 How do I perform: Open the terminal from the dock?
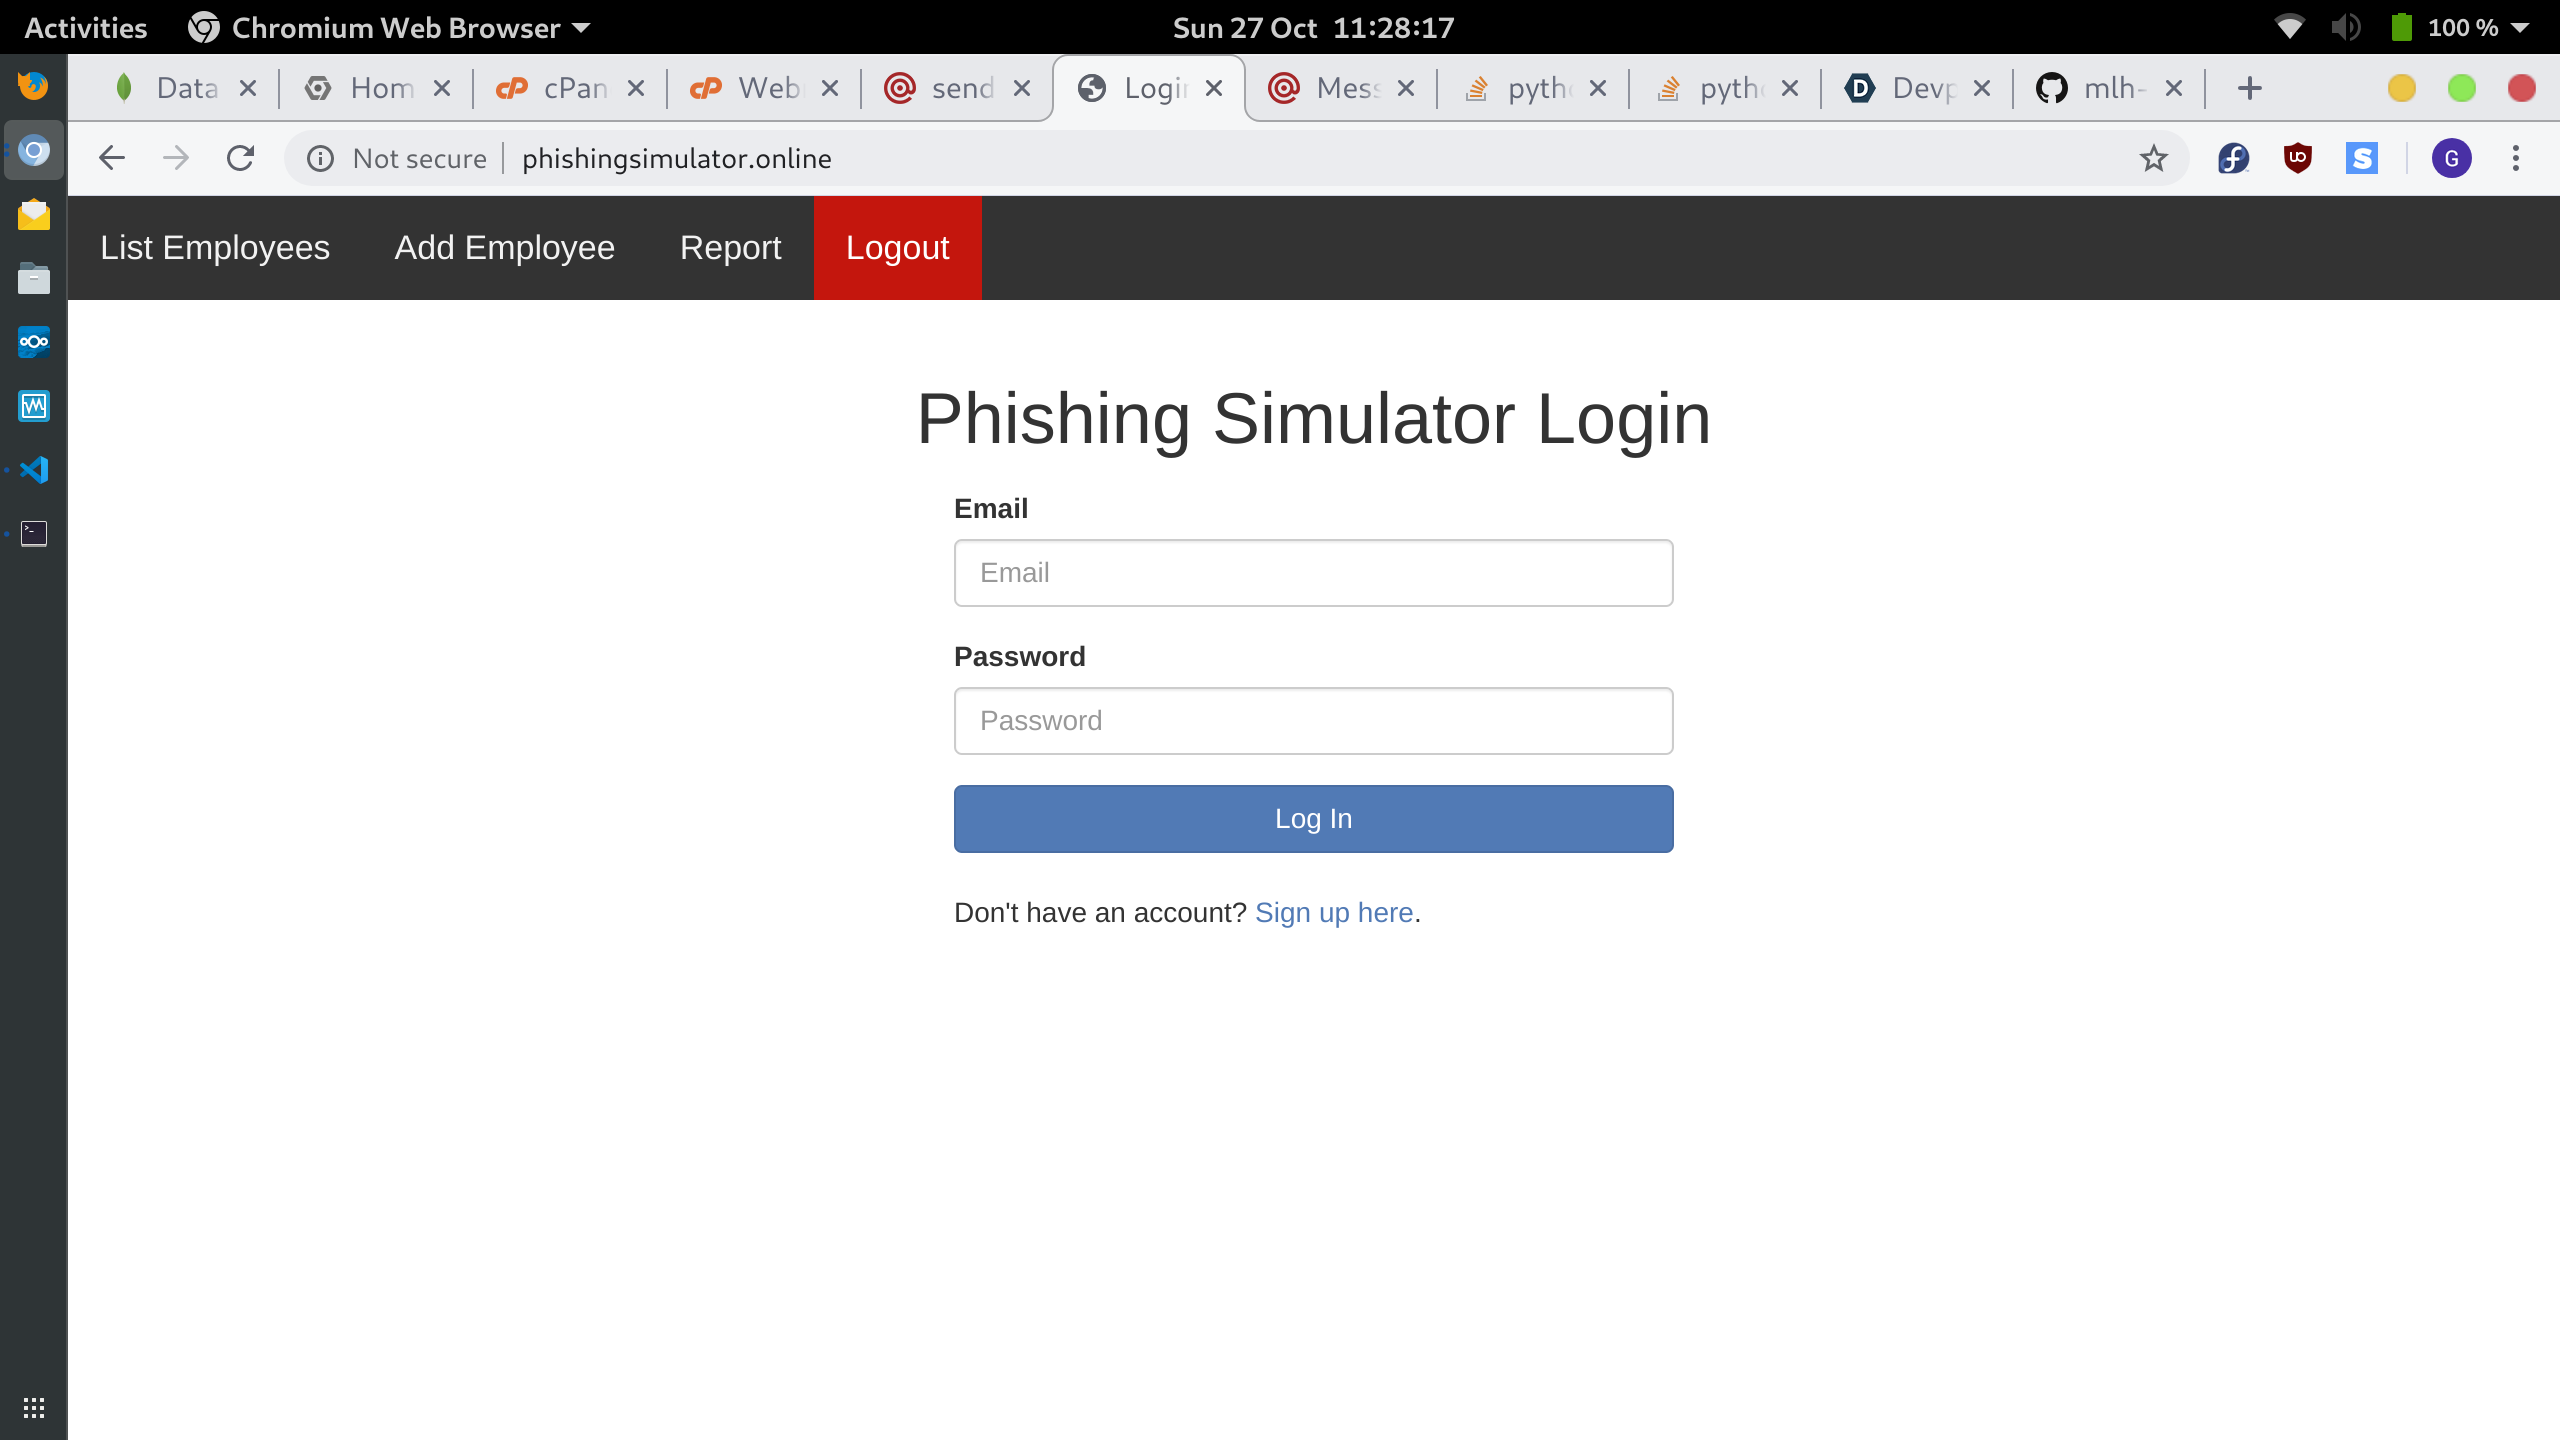34,533
